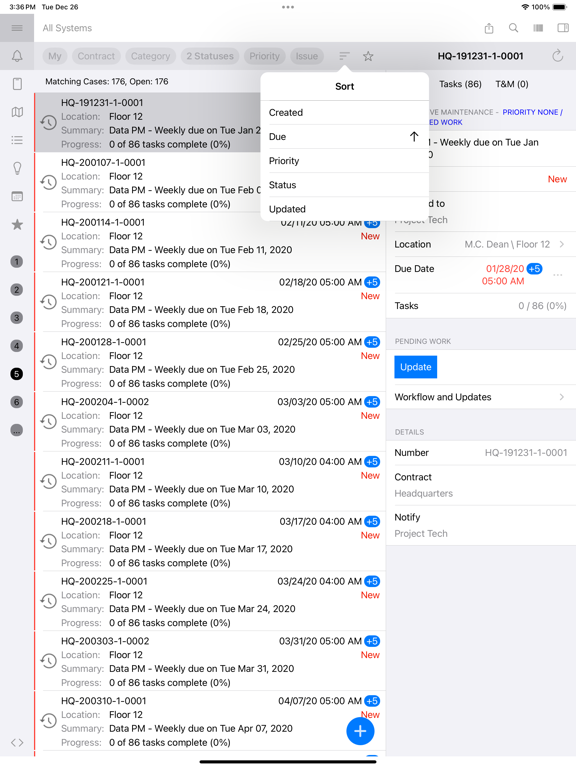Open the favorites star in sidebar
576x768 pixels.
[x=17, y=224]
